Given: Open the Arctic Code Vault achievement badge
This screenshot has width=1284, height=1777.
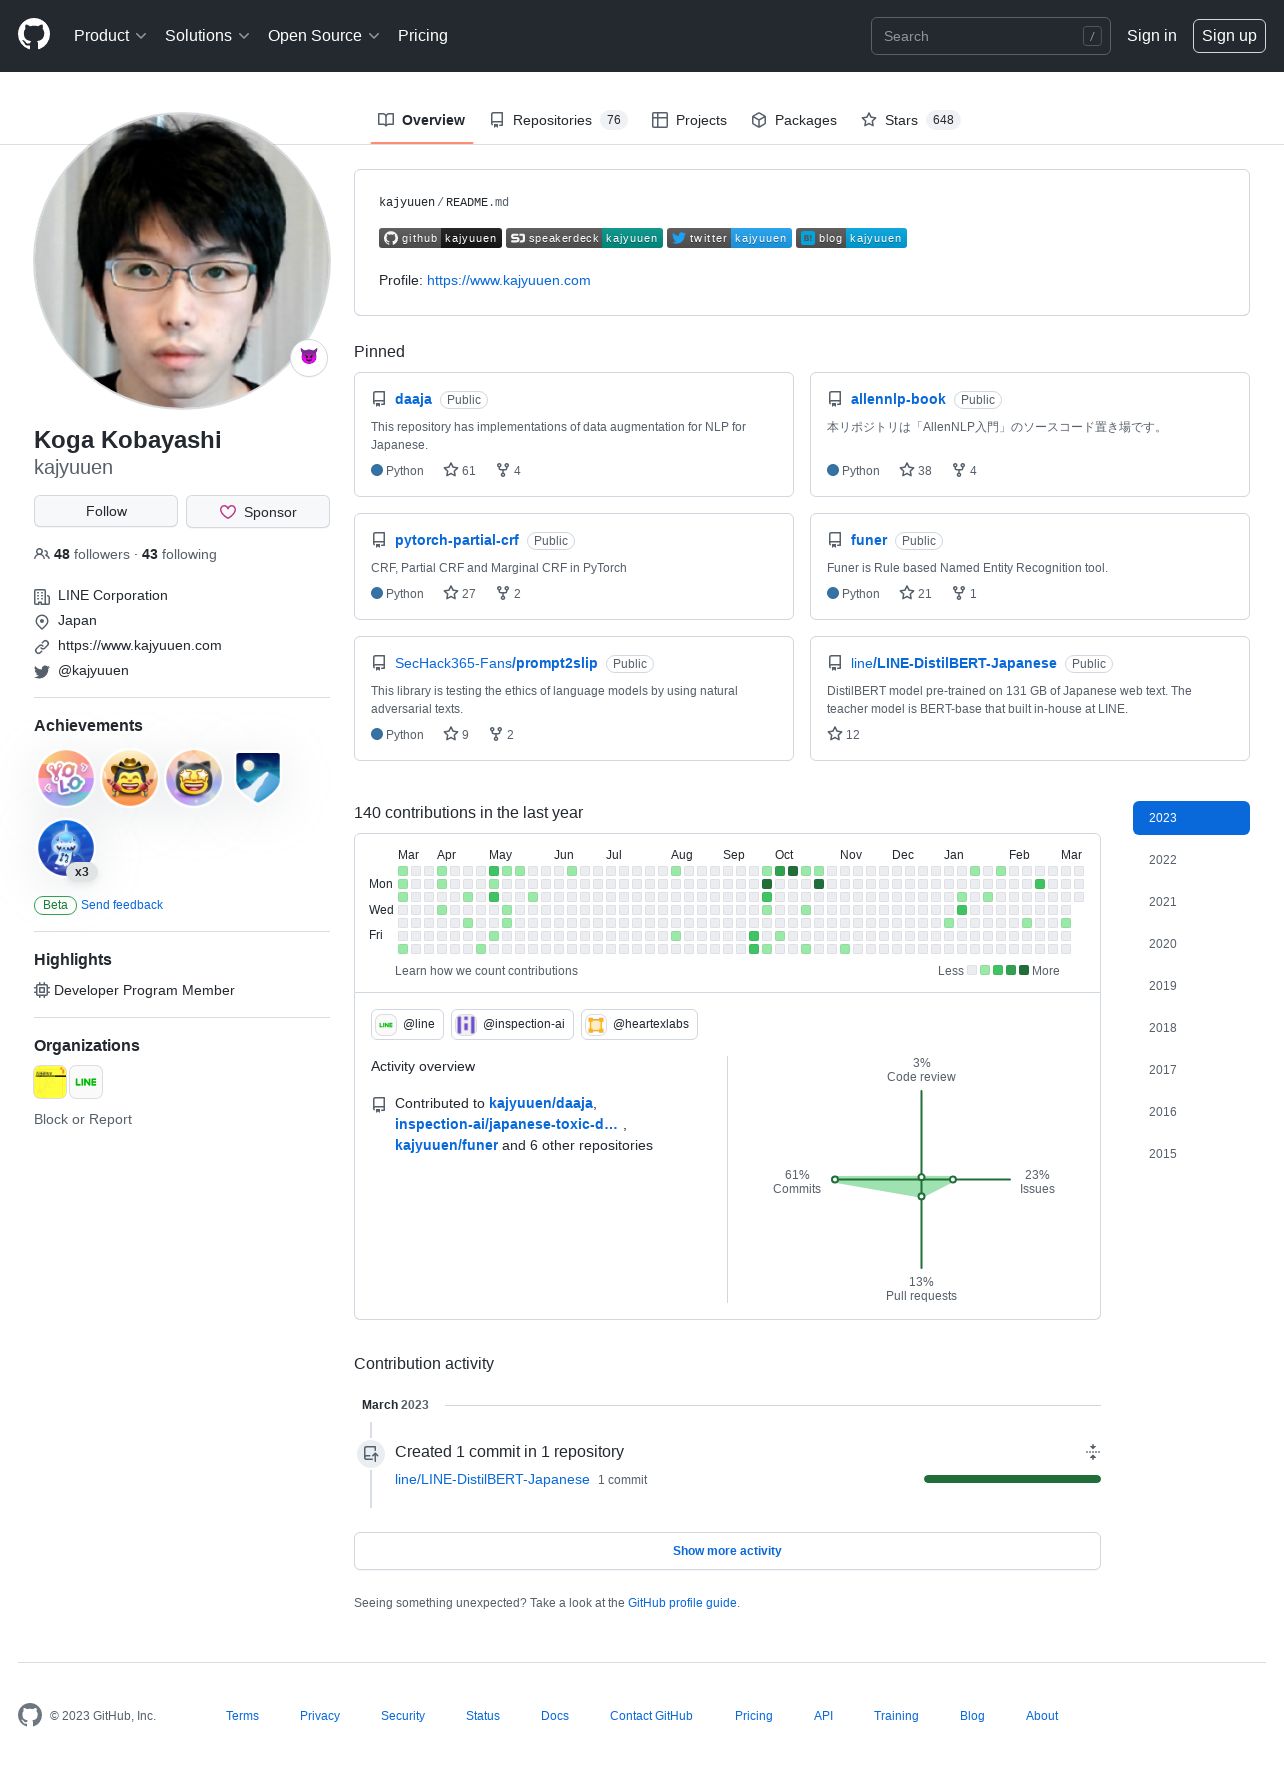Looking at the screenshot, I should tap(258, 778).
